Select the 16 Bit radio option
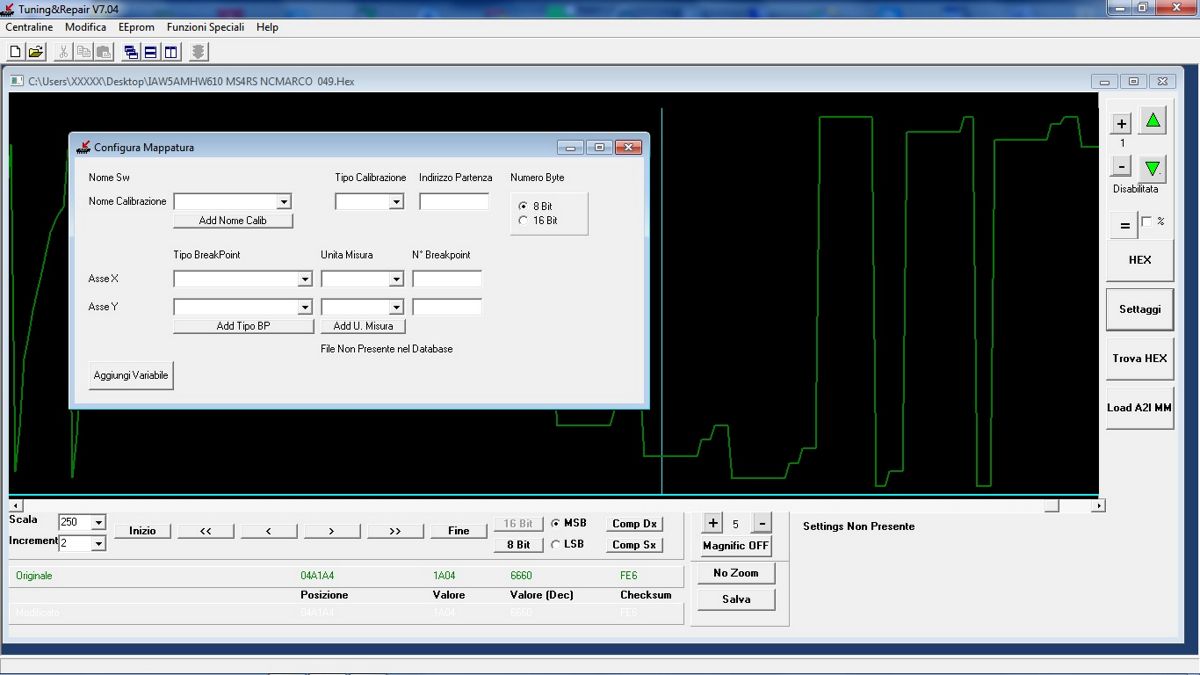The image size is (1200, 675). pyautogui.click(x=523, y=220)
